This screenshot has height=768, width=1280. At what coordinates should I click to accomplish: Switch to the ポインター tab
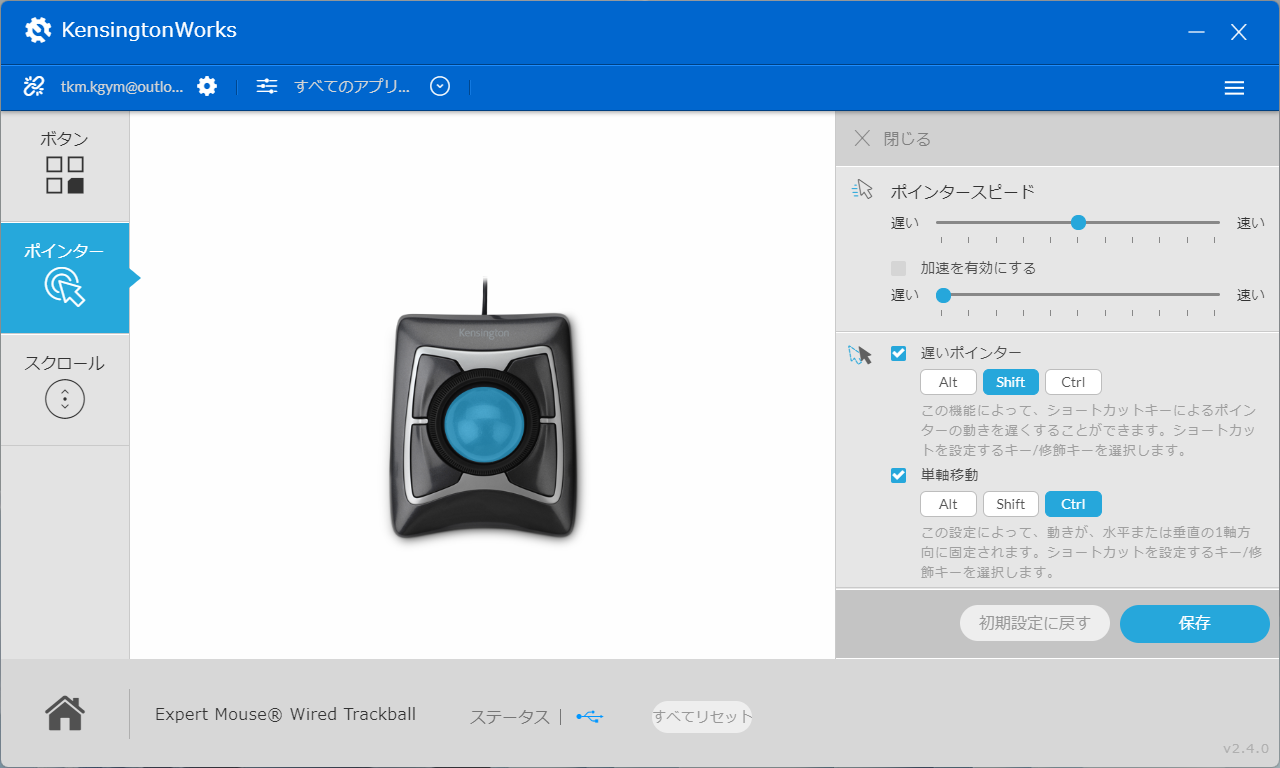[65, 278]
